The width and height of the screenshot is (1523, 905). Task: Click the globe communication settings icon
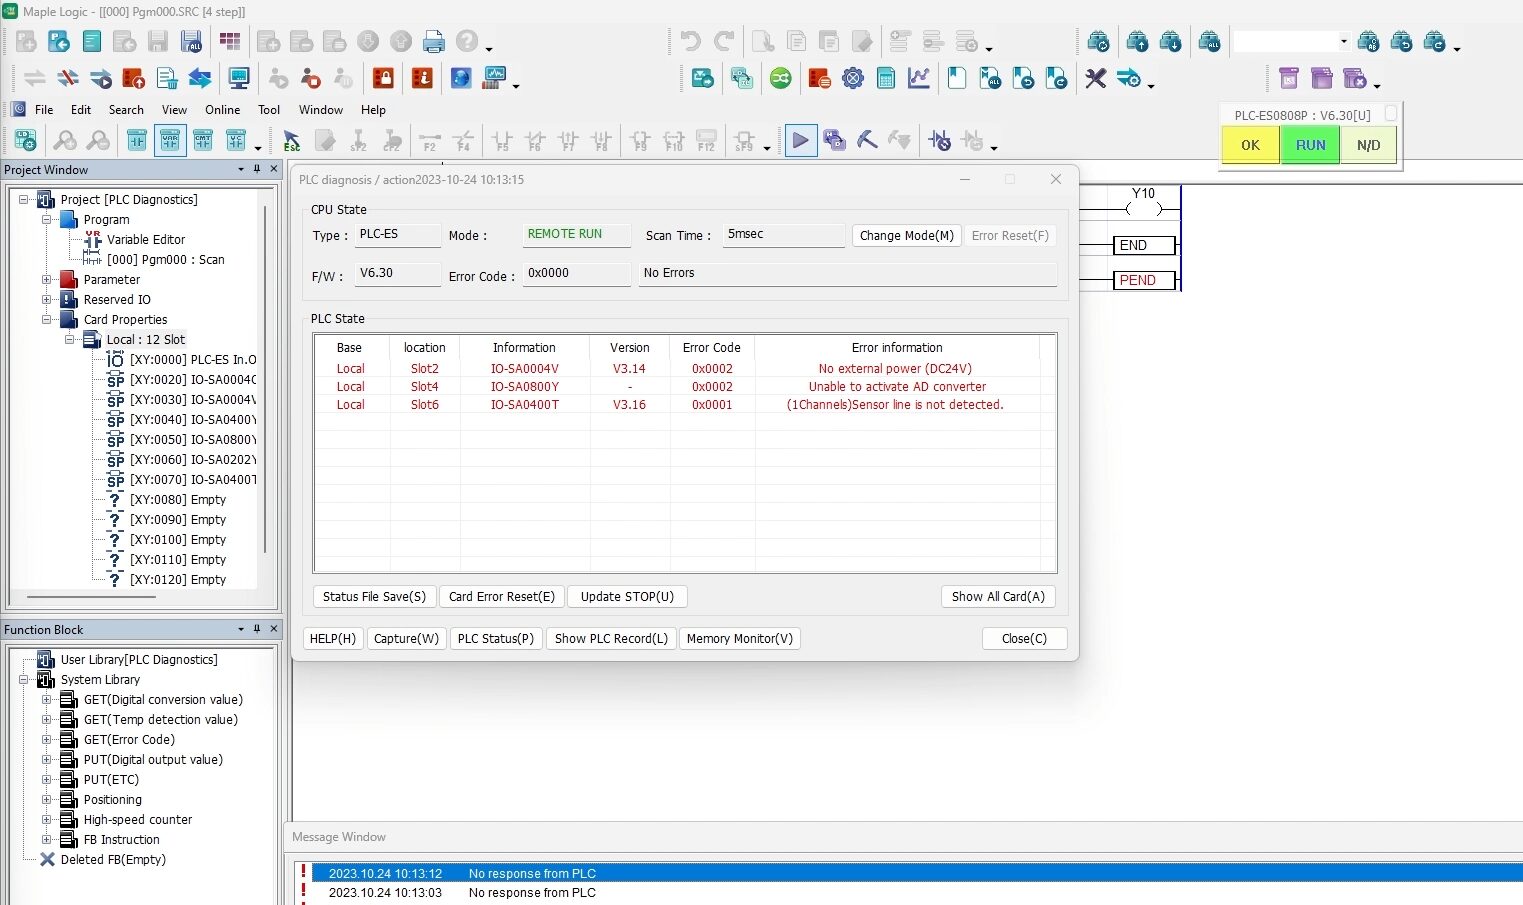(x=781, y=78)
